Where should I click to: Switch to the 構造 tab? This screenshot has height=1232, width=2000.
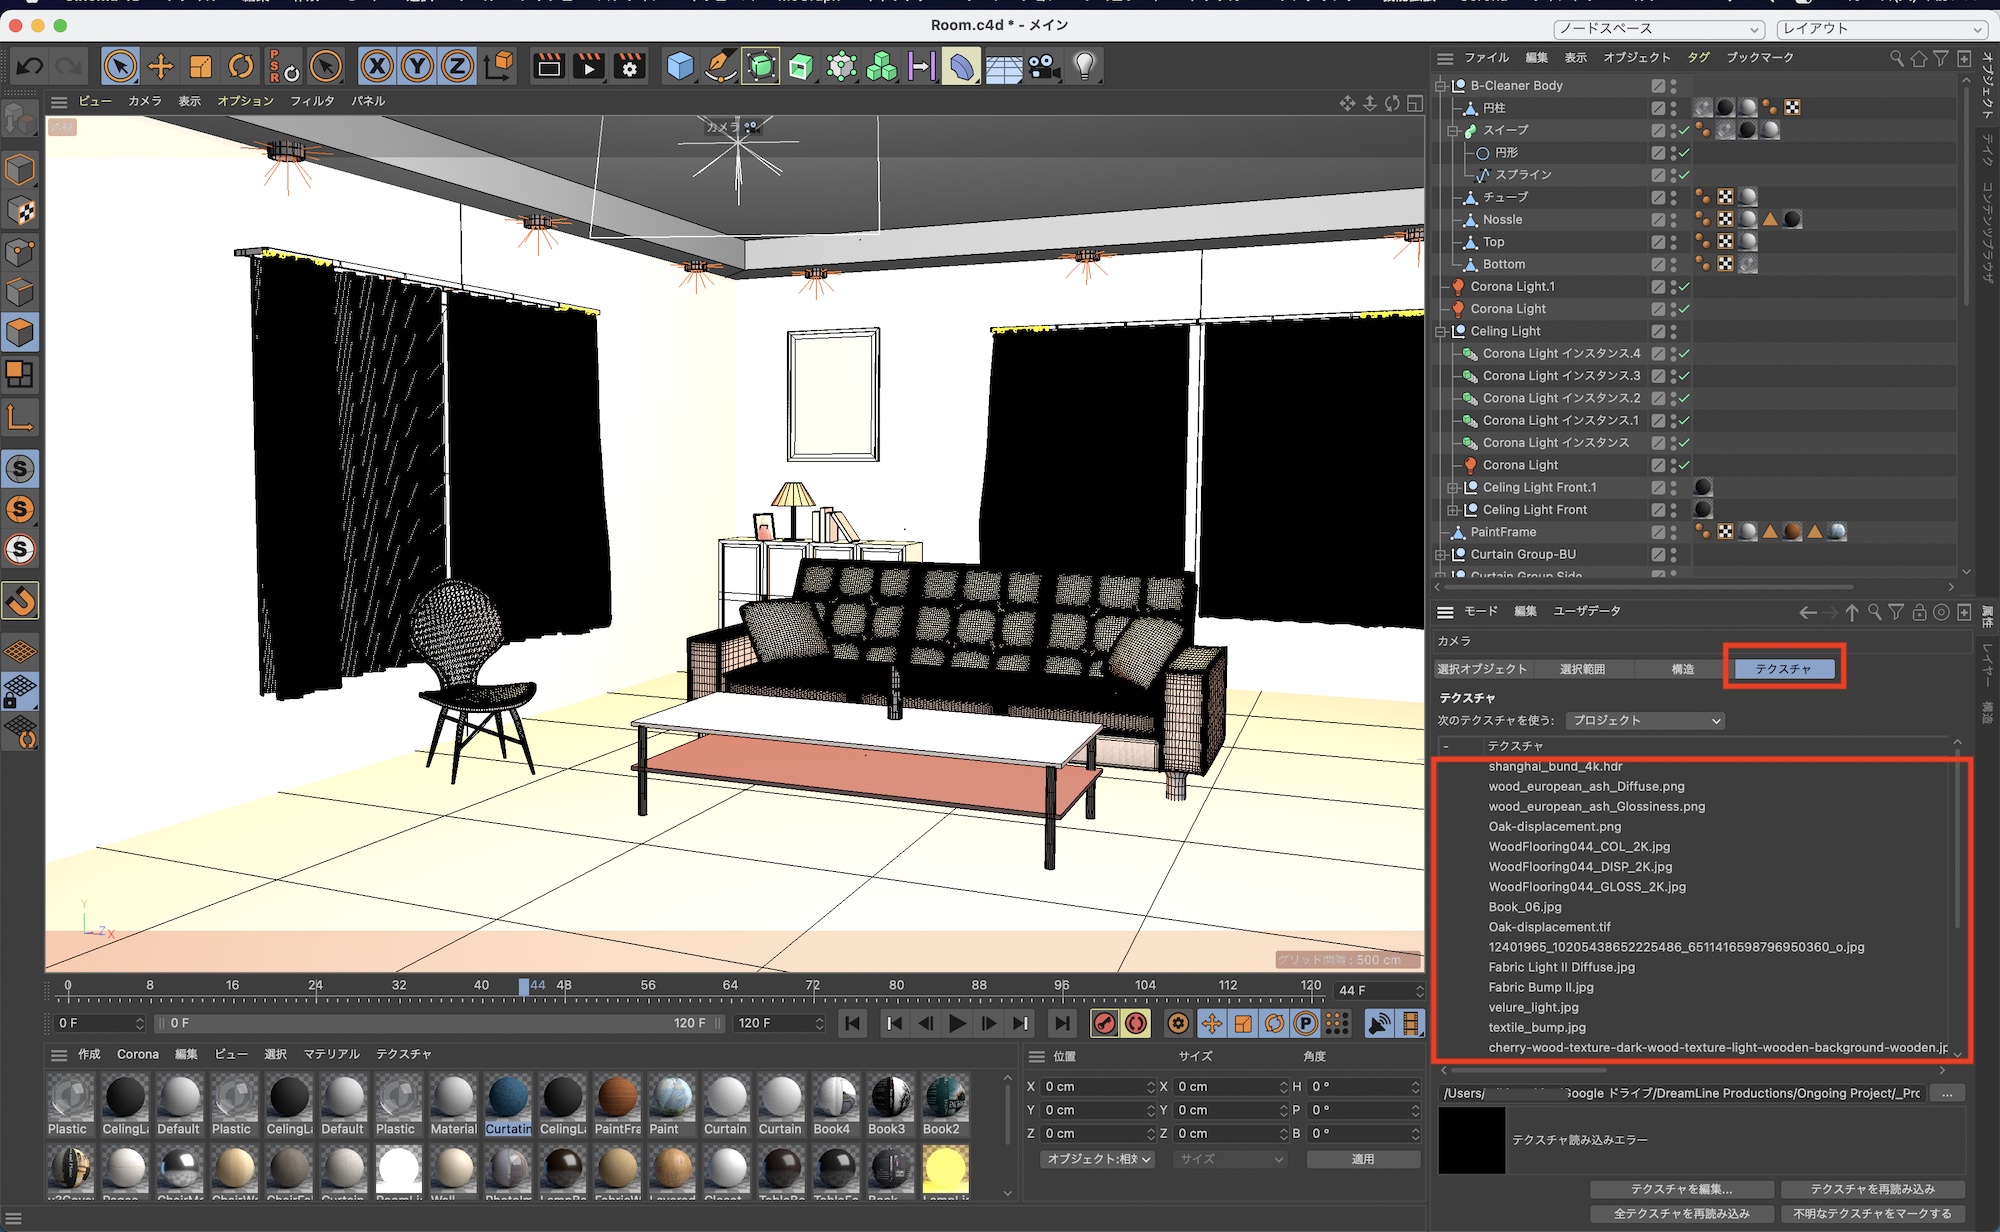point(1682,669)
